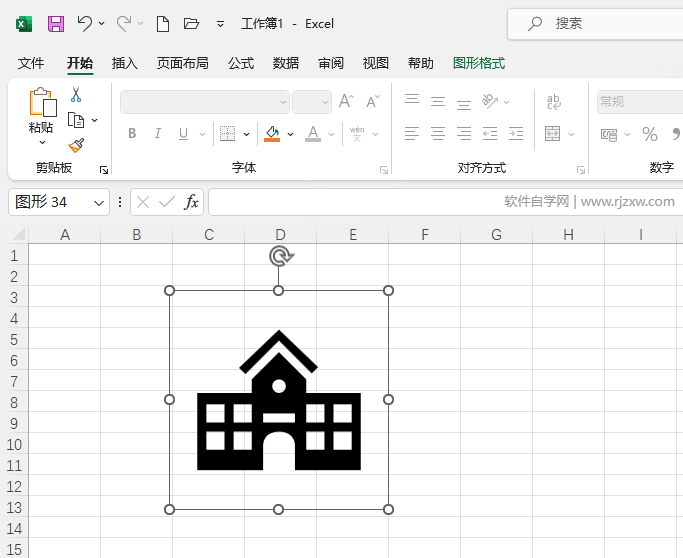Click Decrease Indent icon
Screen dimensions: 683x558
(x=490, y=134)
